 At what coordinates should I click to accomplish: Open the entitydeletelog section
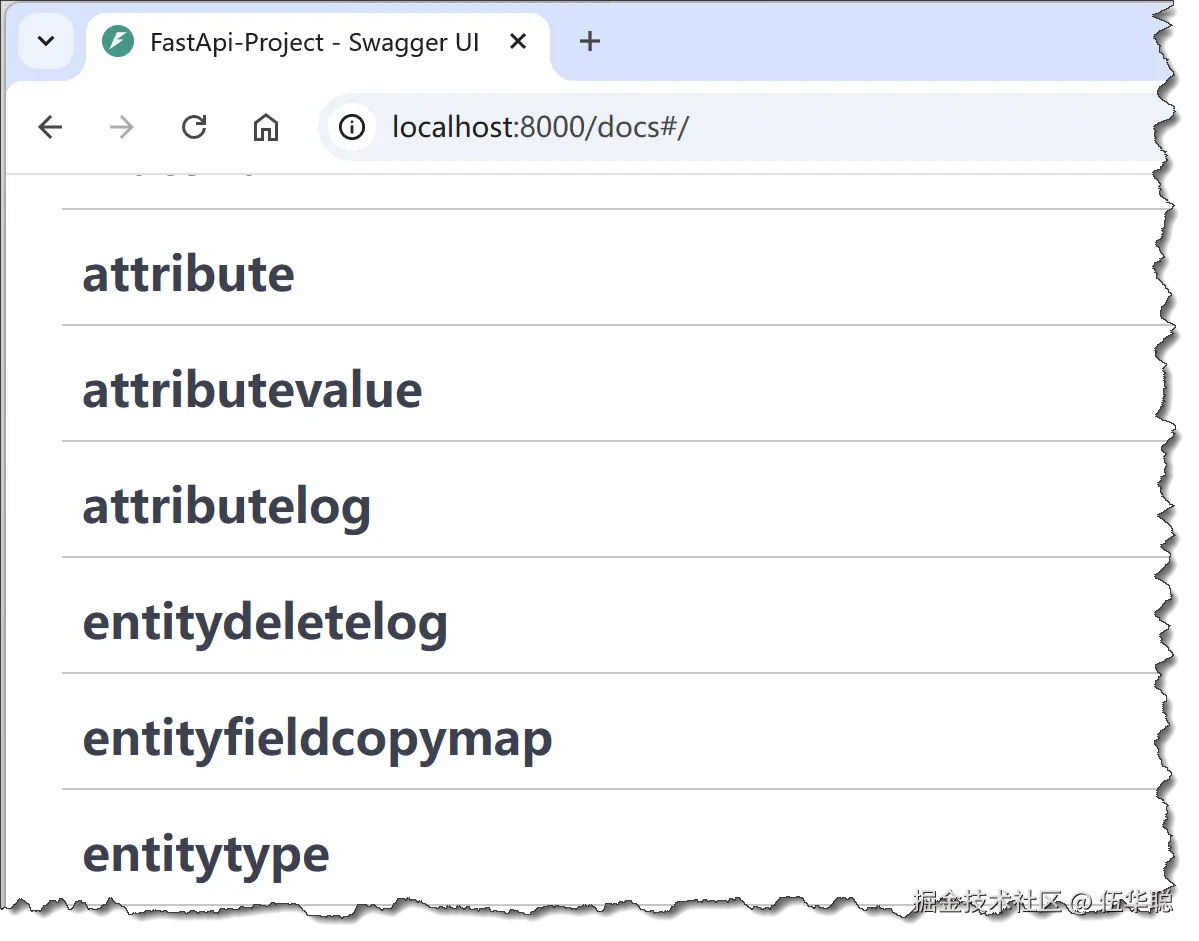pos(265,622)
